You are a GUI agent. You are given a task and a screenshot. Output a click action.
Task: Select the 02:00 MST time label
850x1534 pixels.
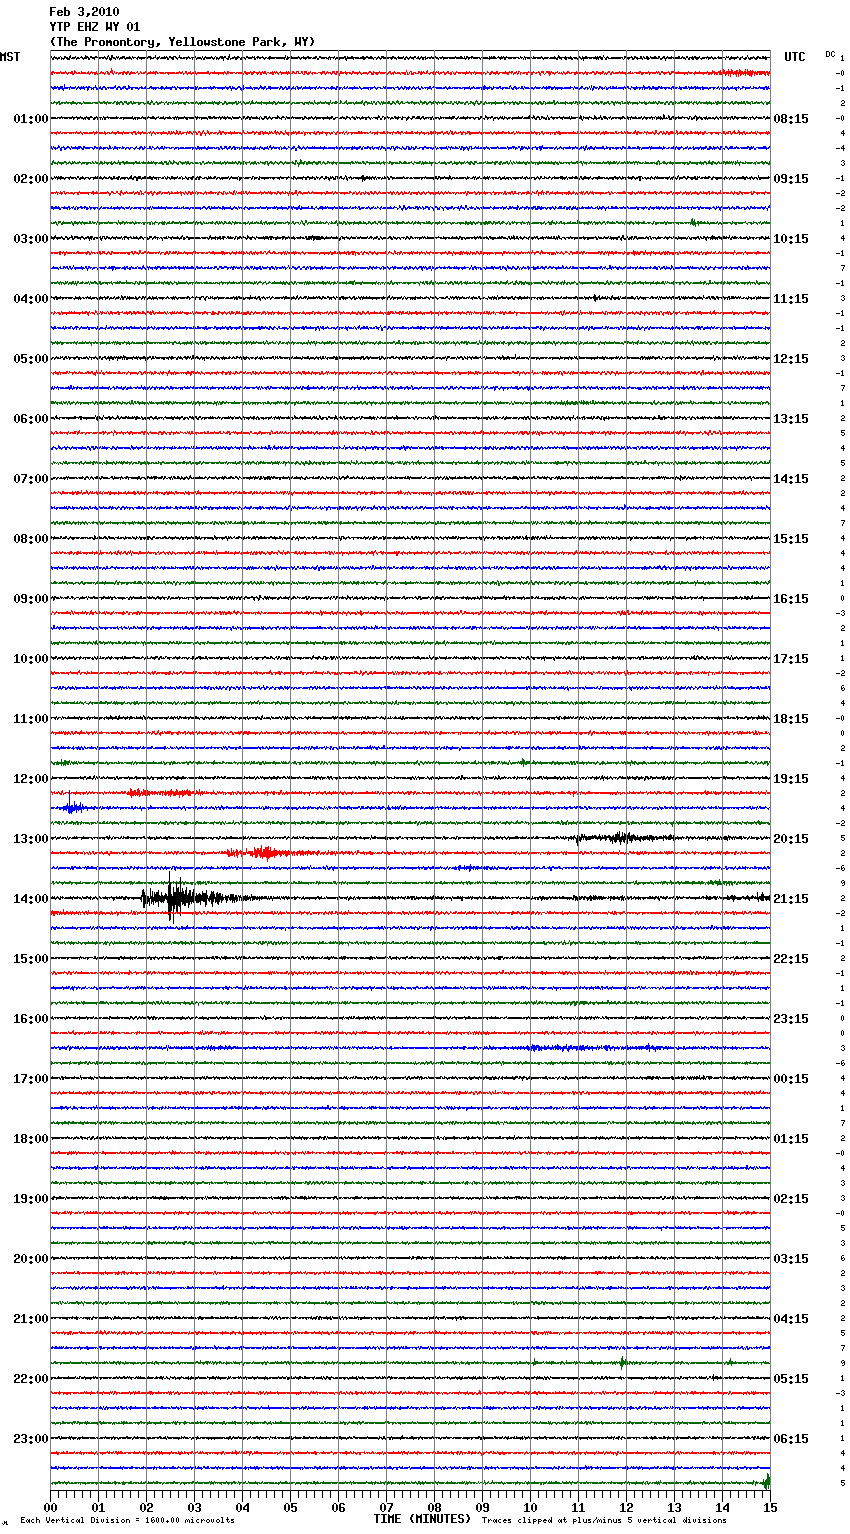click(30, 179)
